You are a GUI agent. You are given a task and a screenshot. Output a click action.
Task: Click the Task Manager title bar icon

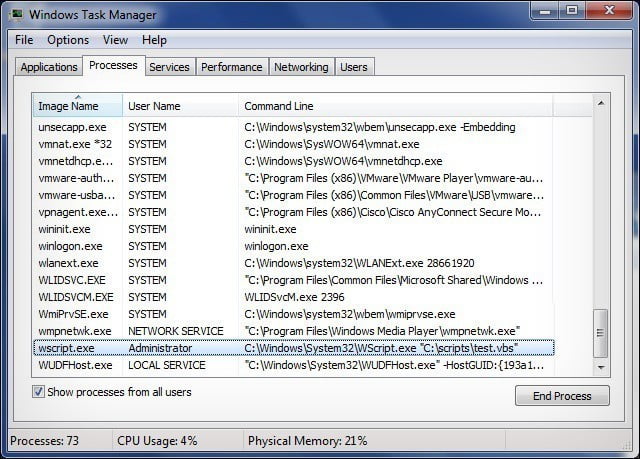17,15
